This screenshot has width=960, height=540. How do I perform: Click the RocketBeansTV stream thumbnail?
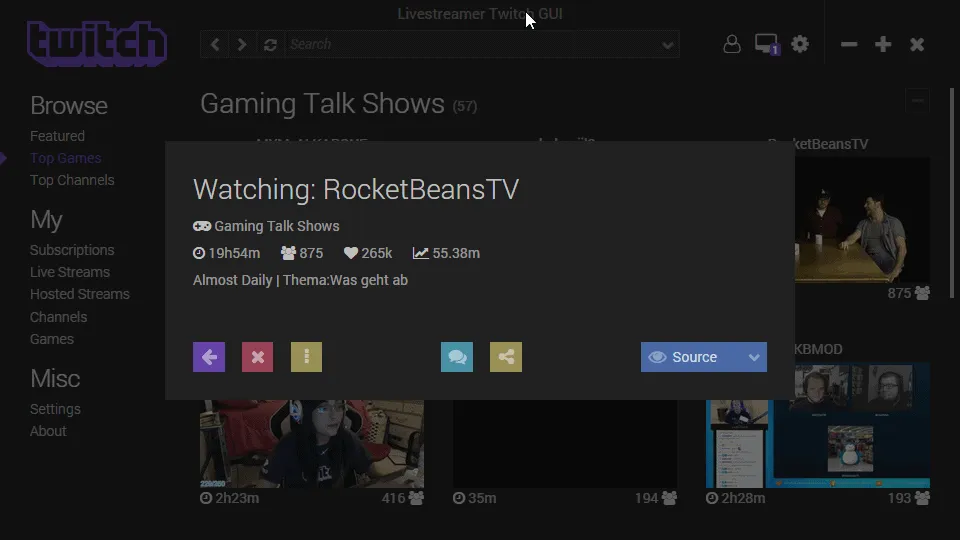(x=862, y=220)
